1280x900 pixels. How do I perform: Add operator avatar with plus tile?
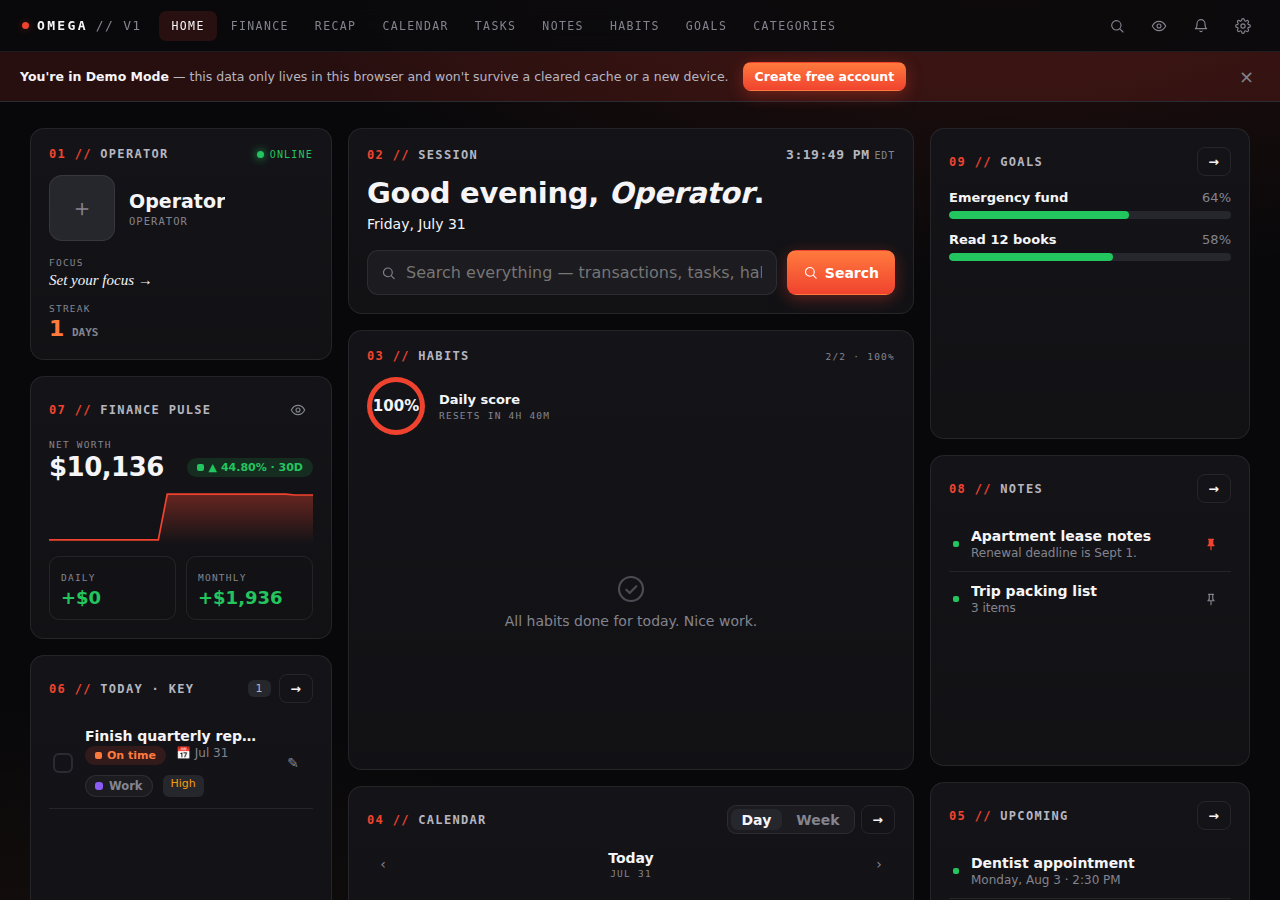pos(82,208)
